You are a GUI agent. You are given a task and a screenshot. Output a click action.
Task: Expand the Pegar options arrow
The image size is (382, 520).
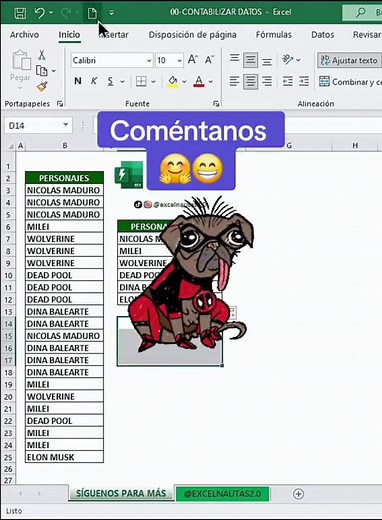(20, 88)
